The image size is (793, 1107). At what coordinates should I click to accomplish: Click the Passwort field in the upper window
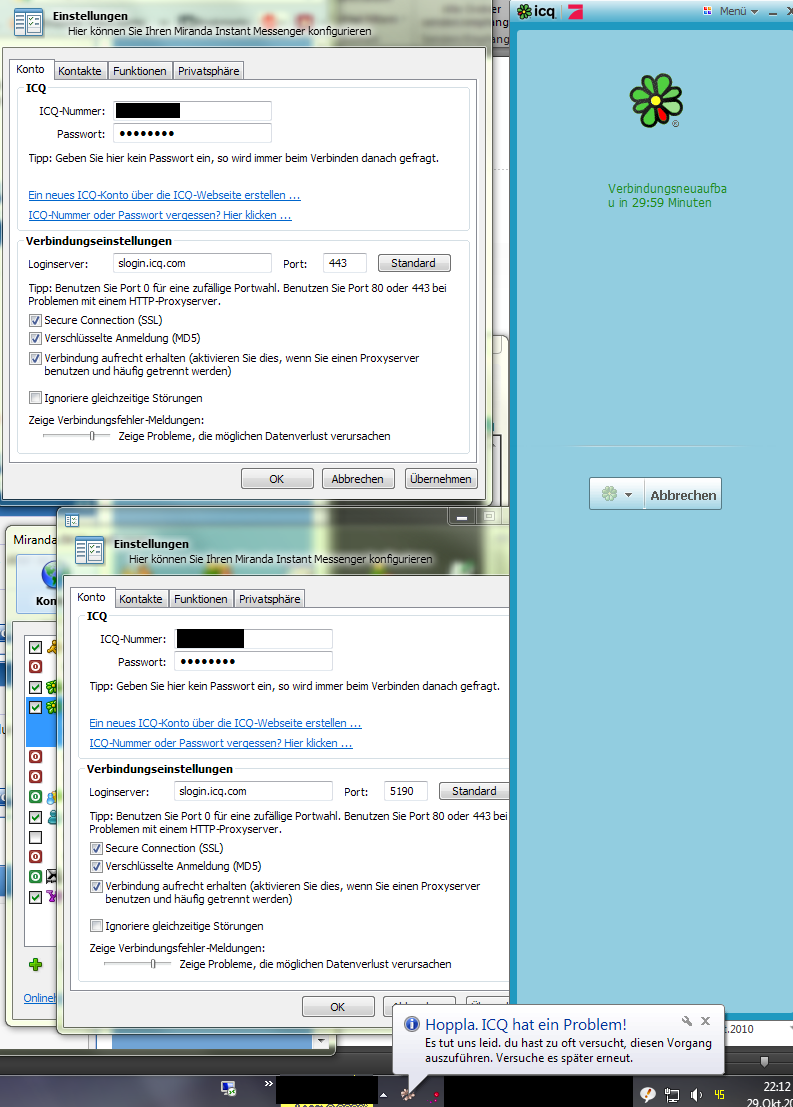192,133
